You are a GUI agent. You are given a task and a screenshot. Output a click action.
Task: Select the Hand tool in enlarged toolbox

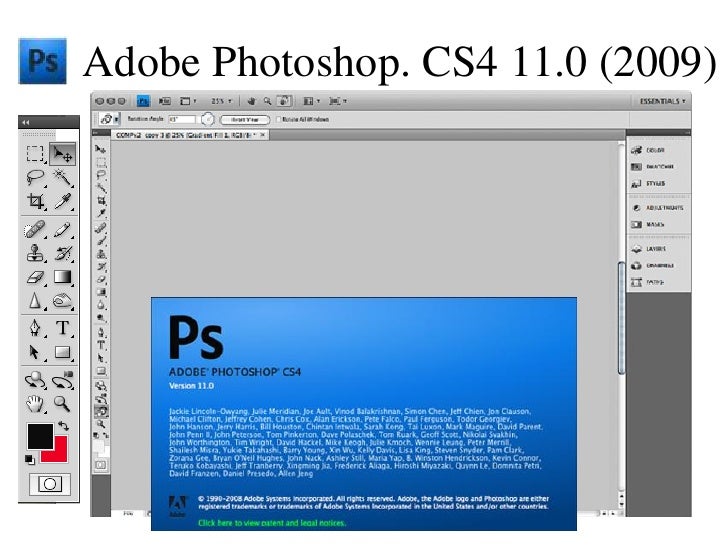tap(35, 404)
